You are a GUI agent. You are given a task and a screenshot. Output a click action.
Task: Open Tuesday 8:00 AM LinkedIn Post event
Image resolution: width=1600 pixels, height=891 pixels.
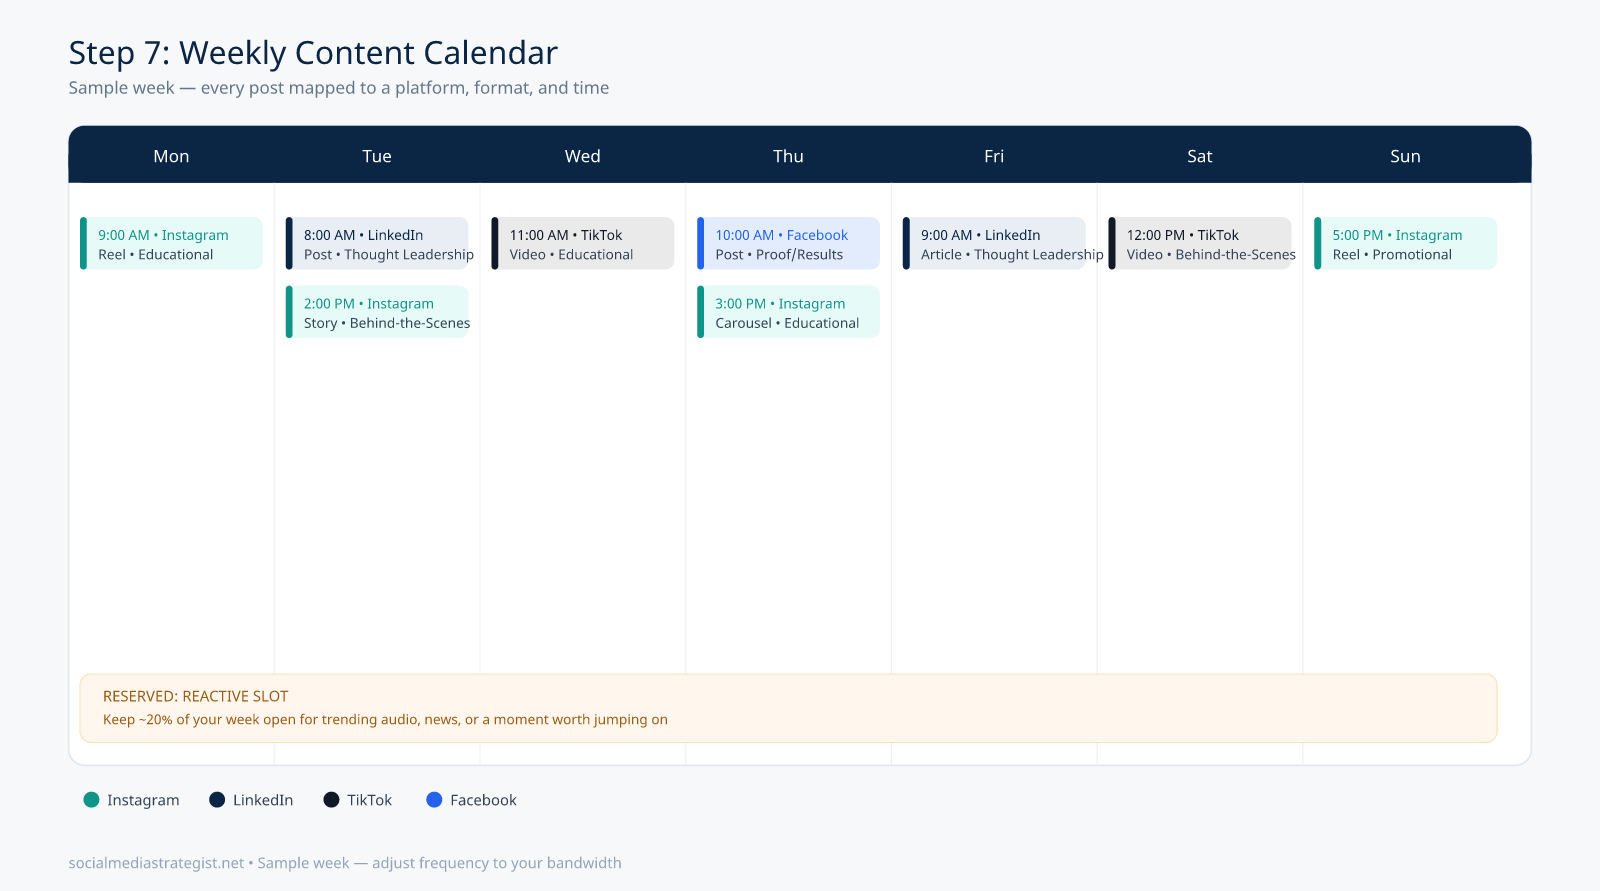pyautogui.click(x=377, y=243)
